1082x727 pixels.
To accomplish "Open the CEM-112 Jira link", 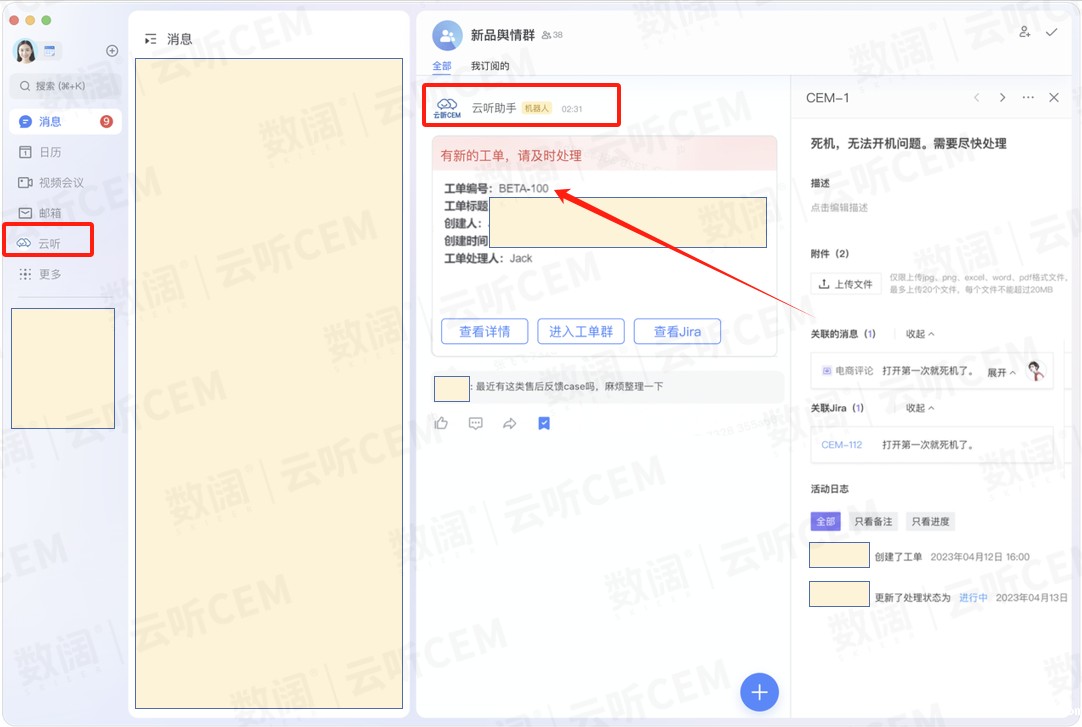I will pos(841,445).
